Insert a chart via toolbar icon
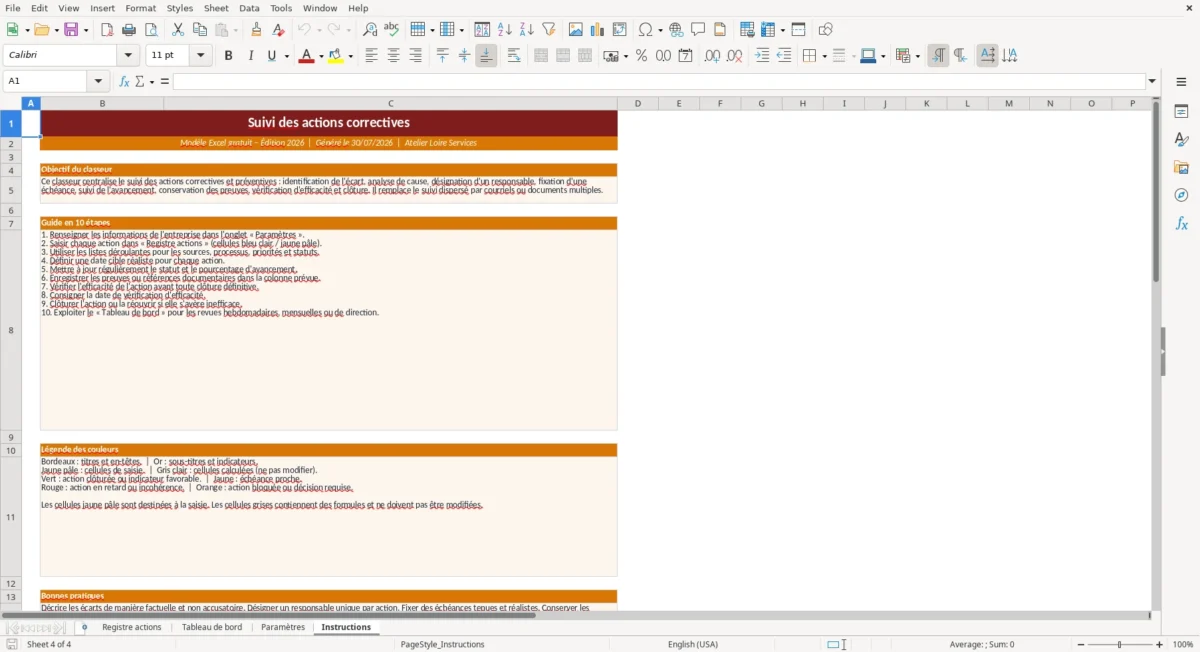Image resolution: width=1200 pixels, height=652 pixels. click(598, 30)
